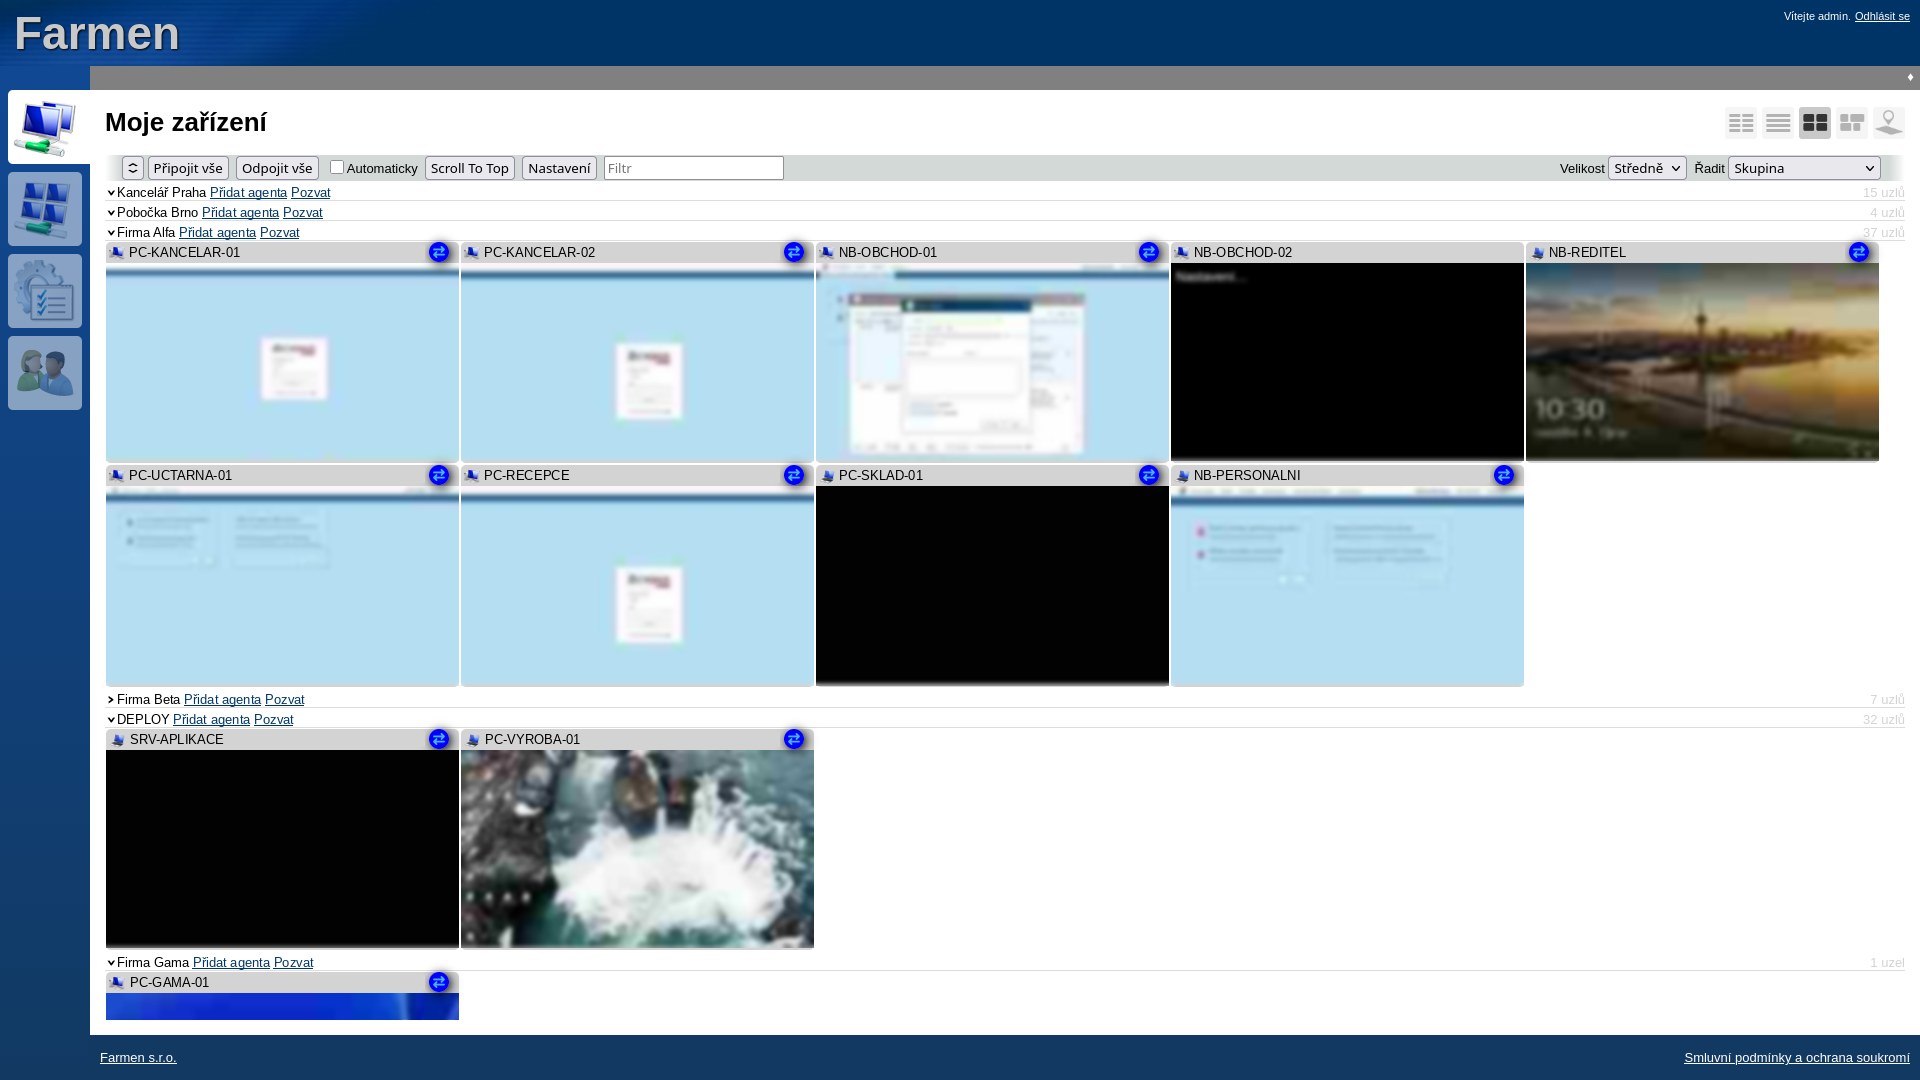Image resolution: width=1920 pixels, height=1080 pixels.
Task: Collapse the Firma Alfa group
Action: point(111,233)
